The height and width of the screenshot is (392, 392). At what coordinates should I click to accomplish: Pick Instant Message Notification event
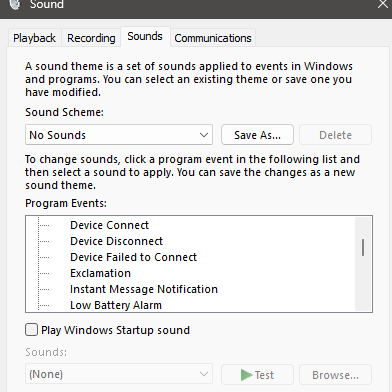(144, 289)
